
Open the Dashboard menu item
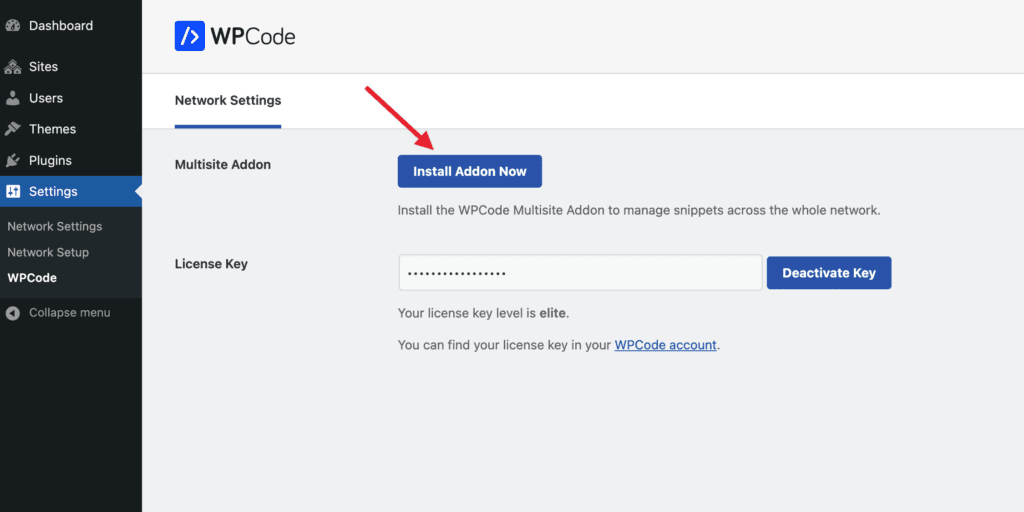71,26
